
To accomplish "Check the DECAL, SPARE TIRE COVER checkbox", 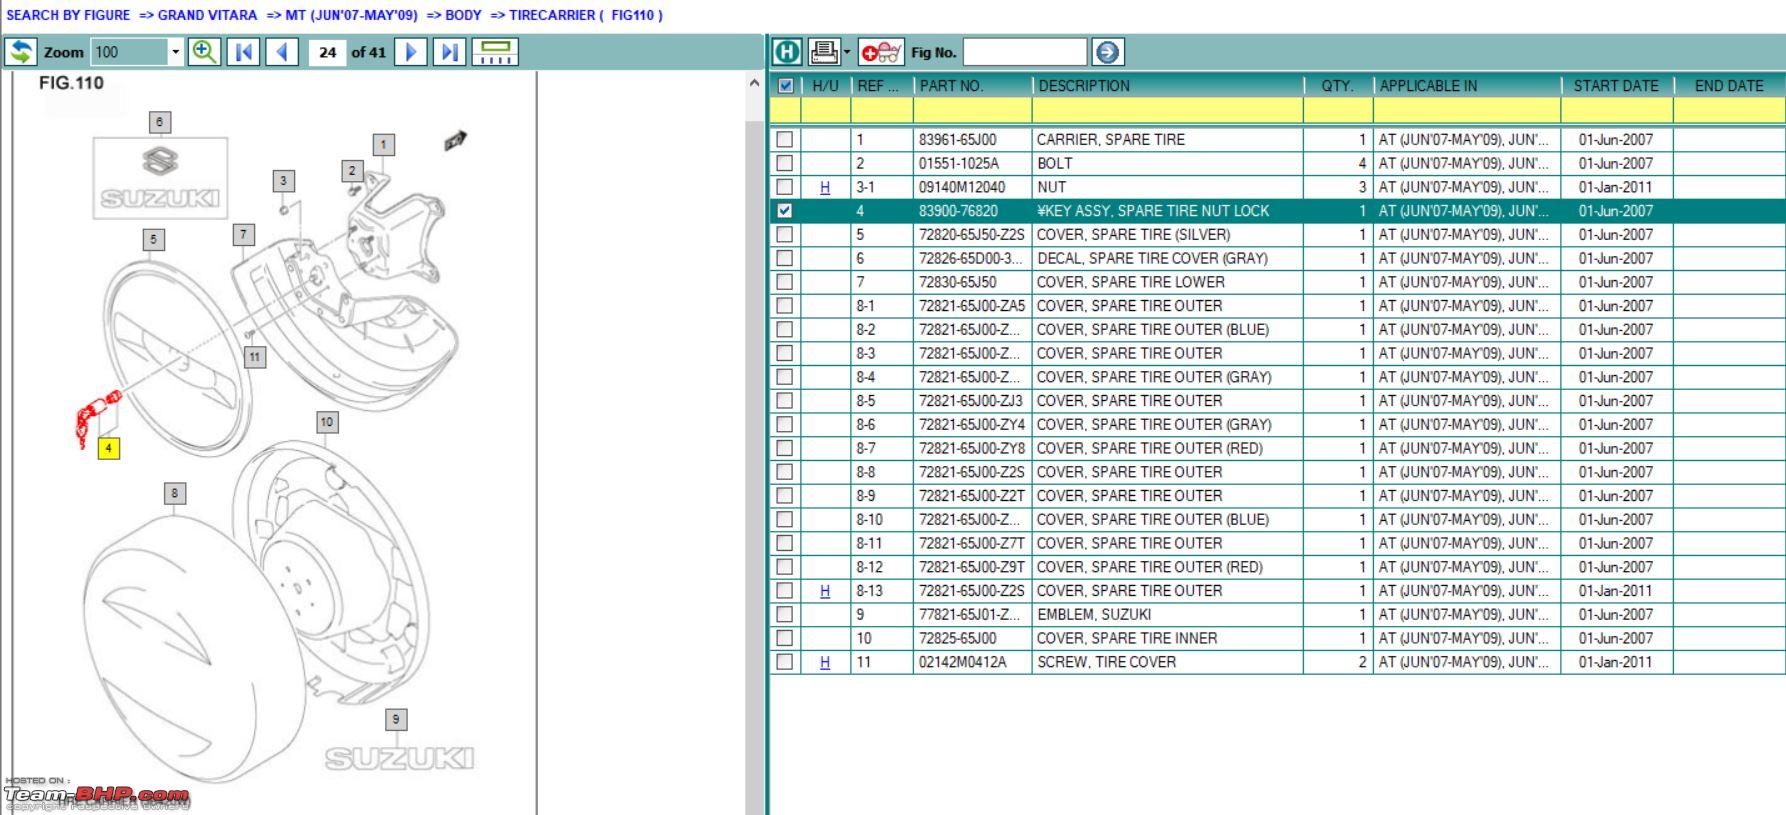I will (x=785, y=258).
